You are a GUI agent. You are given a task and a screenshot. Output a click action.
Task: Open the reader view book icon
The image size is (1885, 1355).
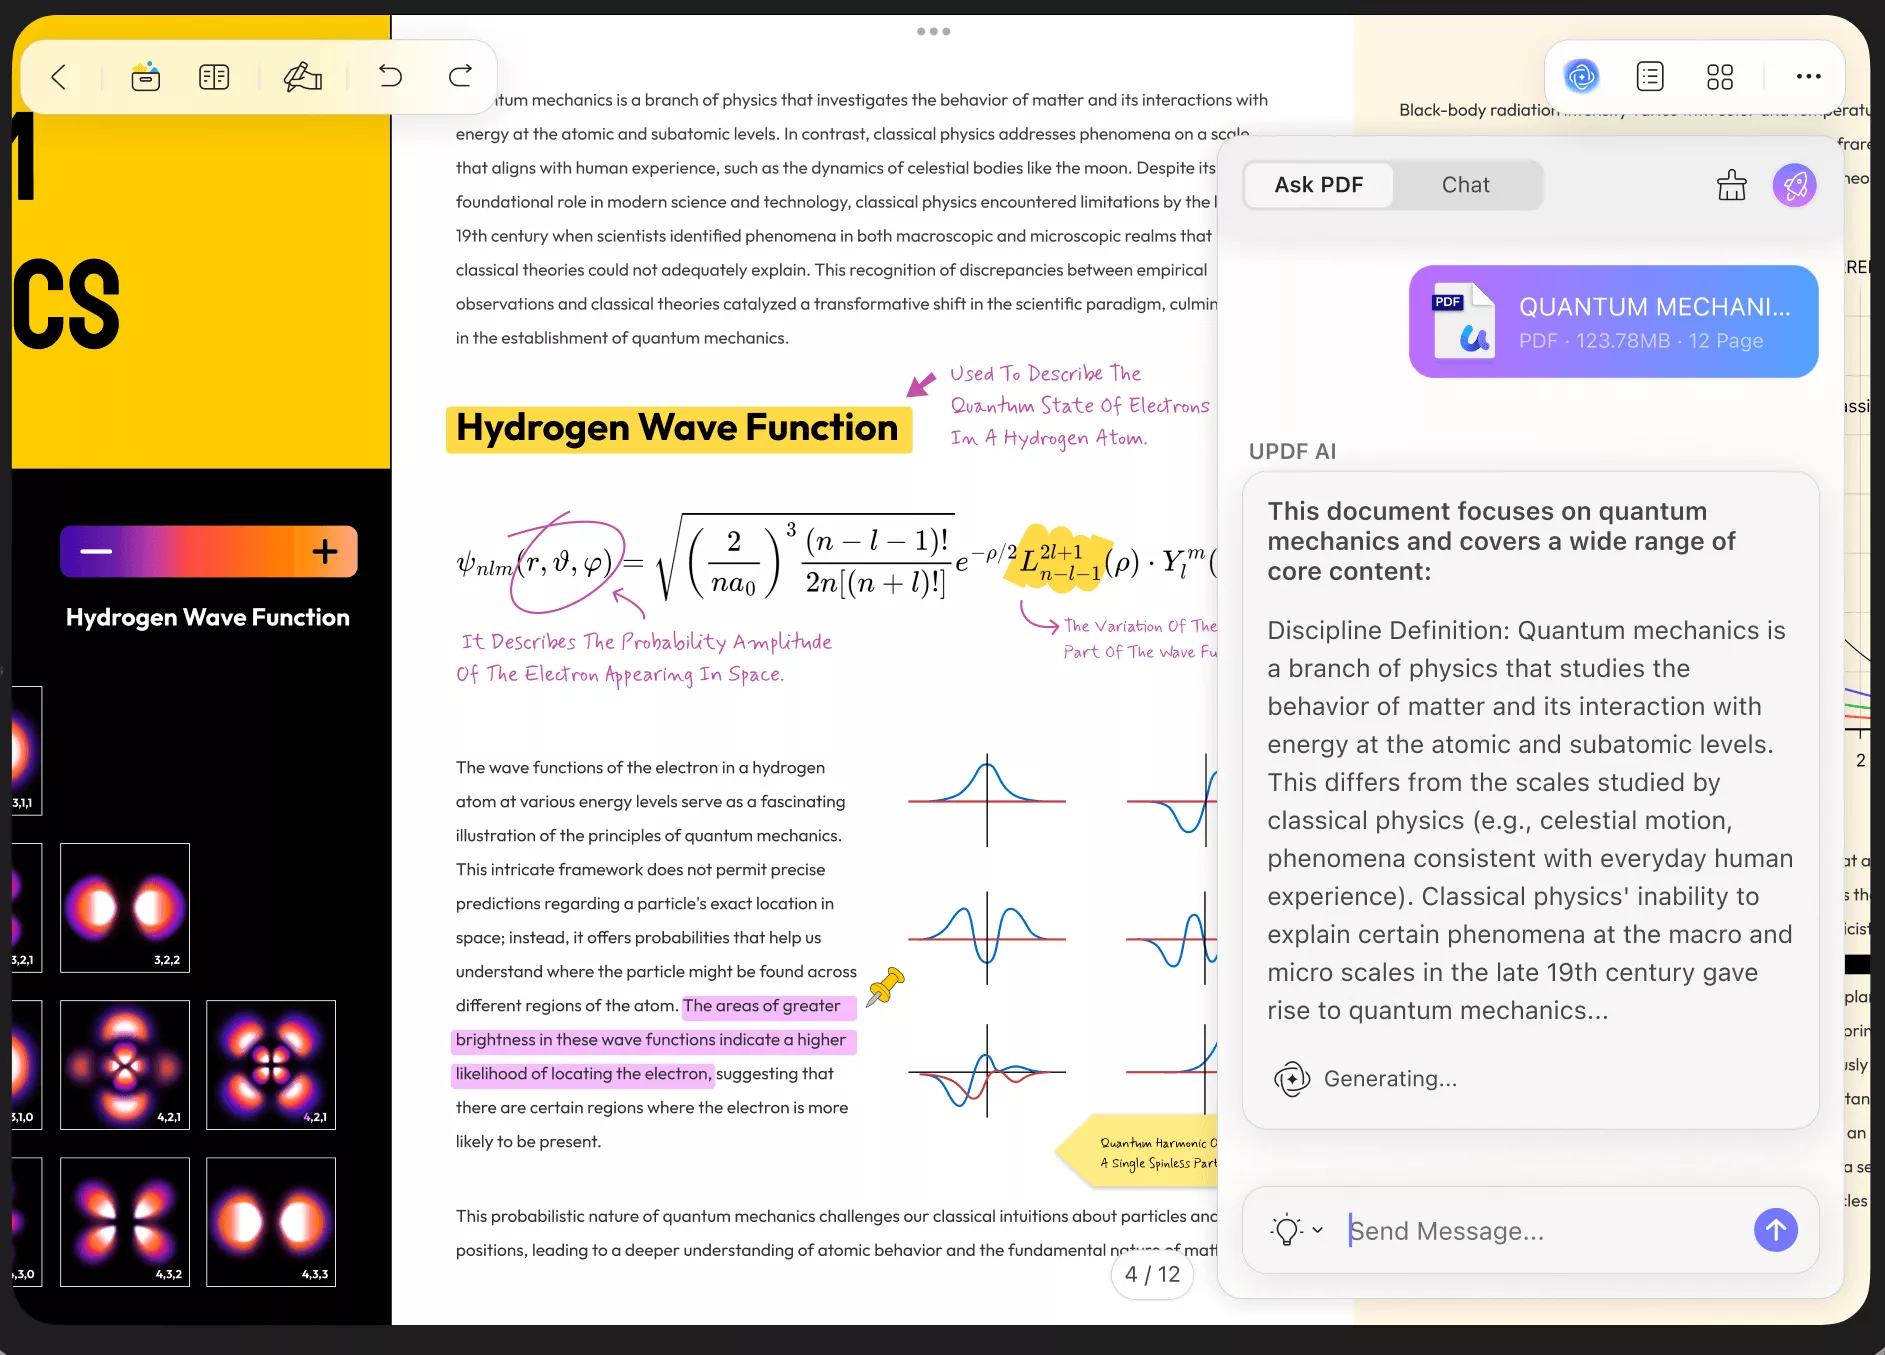(214, 77)
